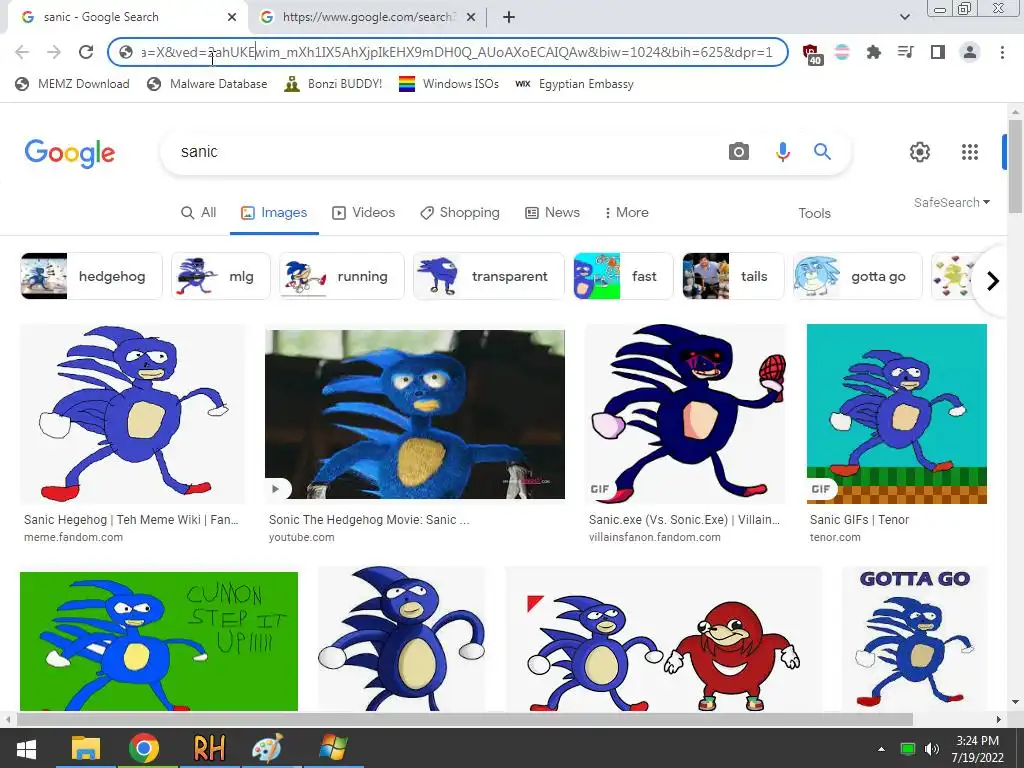The height and width of the screenshot is (768, 1024).
Task: Open the extensions puzzle piece menu
Action: [873, 52]
